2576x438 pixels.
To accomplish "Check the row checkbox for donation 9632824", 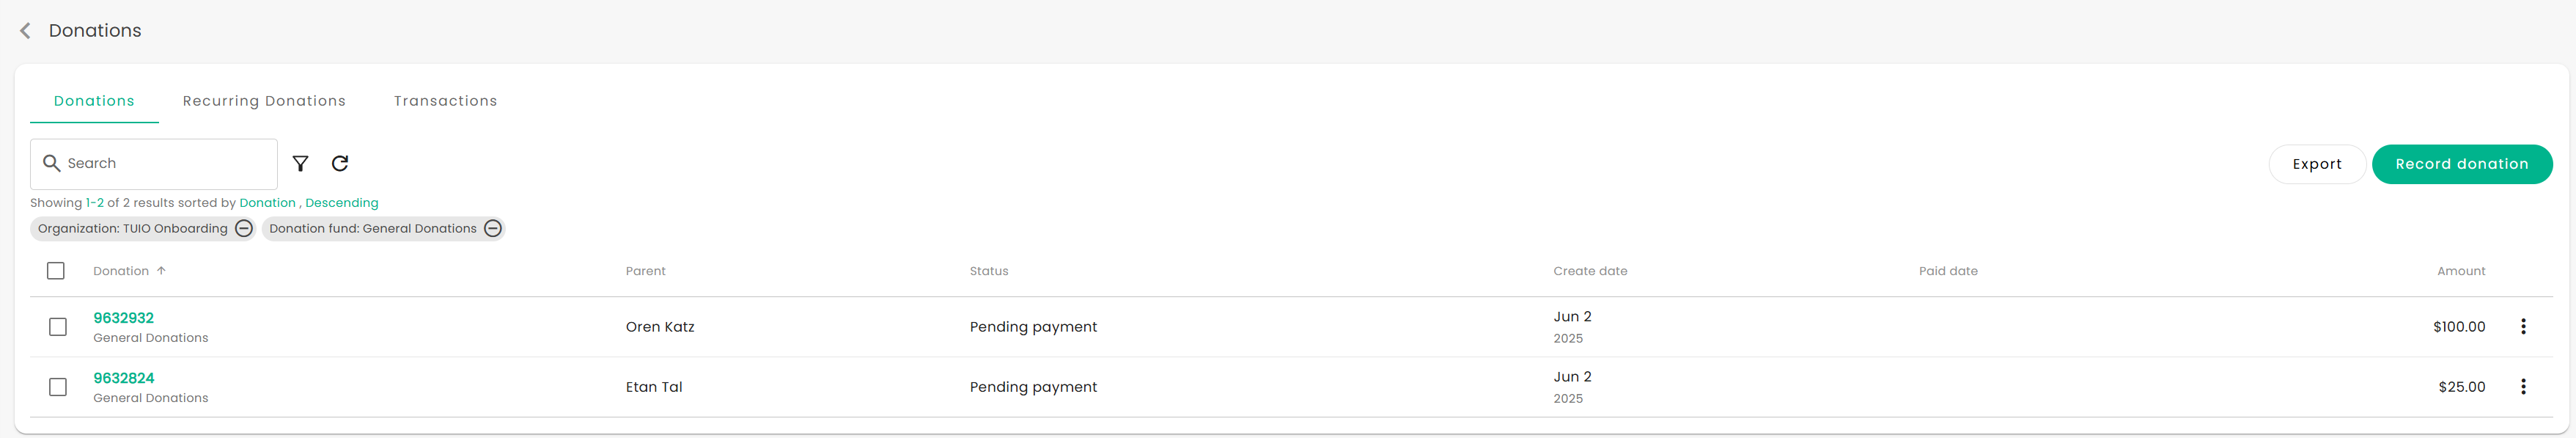I will 56,386.
